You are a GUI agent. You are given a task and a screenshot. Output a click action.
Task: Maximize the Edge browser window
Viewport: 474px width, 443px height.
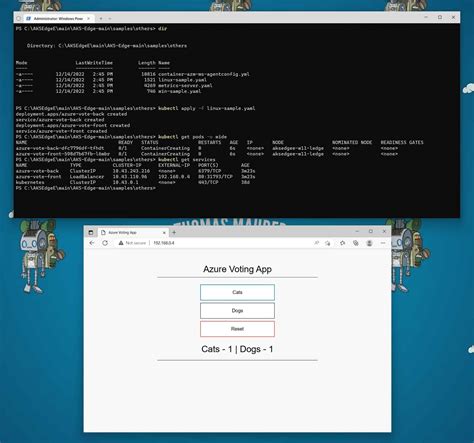click(371, 231)
